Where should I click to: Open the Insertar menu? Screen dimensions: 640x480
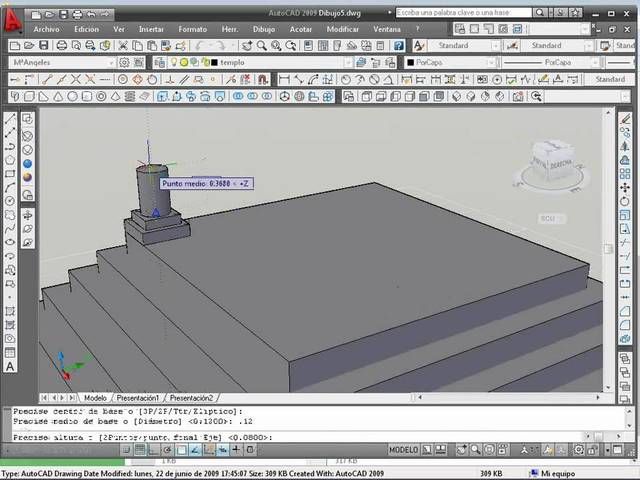point(151,29)
